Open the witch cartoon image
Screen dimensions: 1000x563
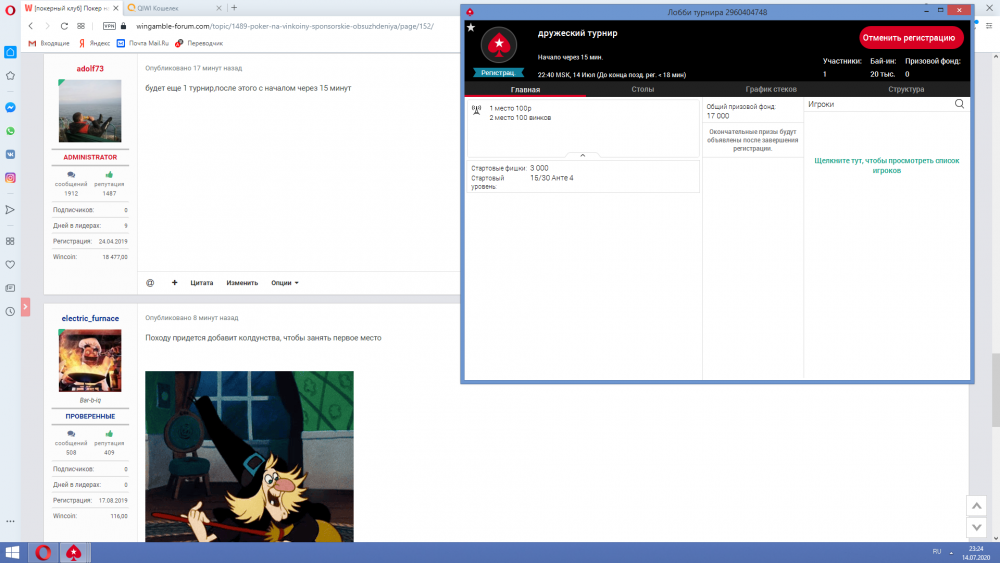click(249, 457)
